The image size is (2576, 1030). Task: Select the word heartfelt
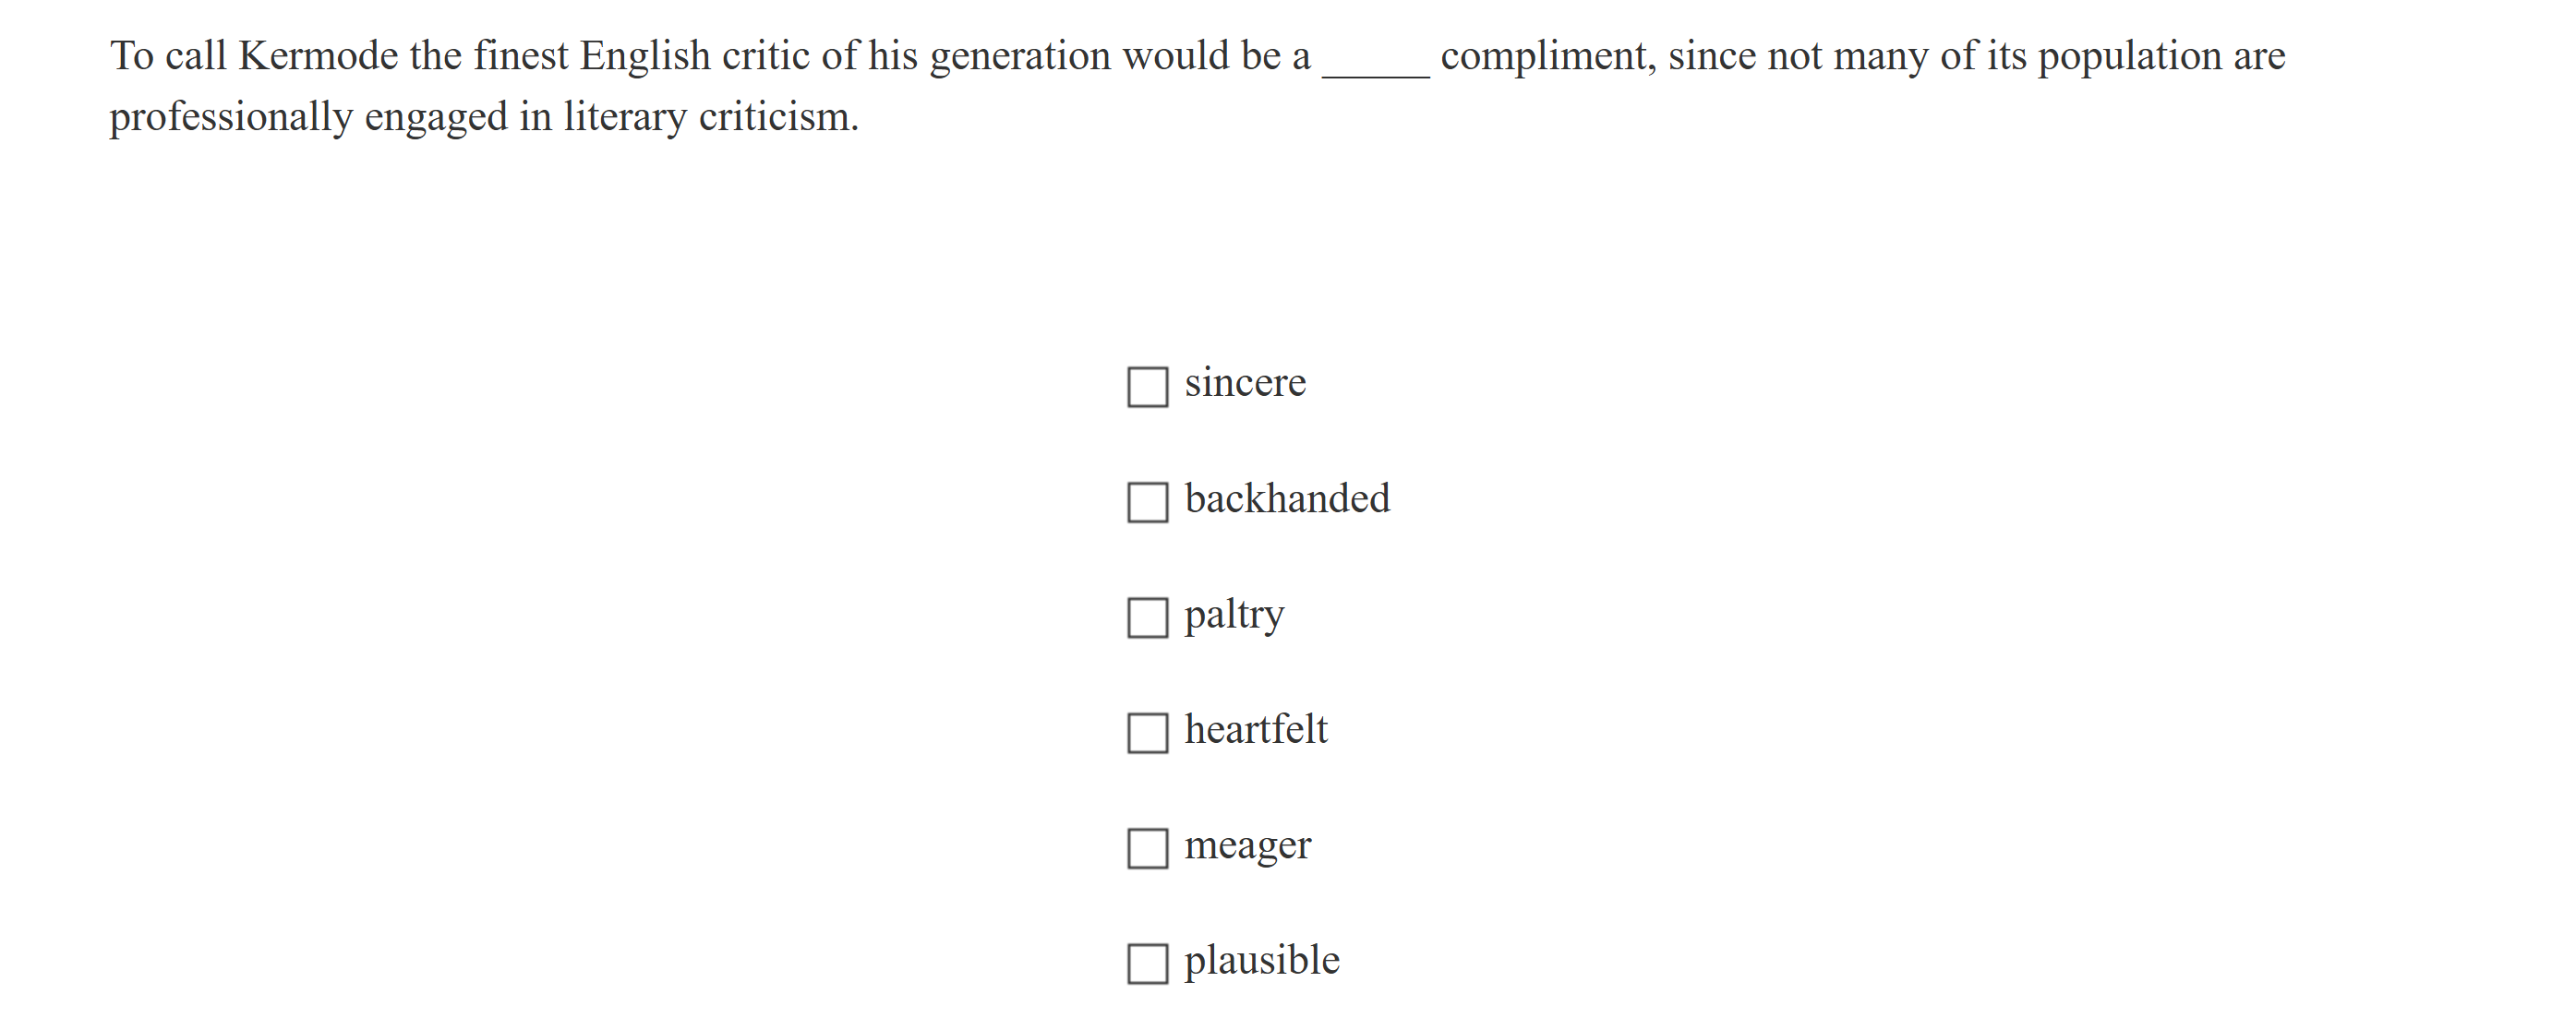point(1256,729)
